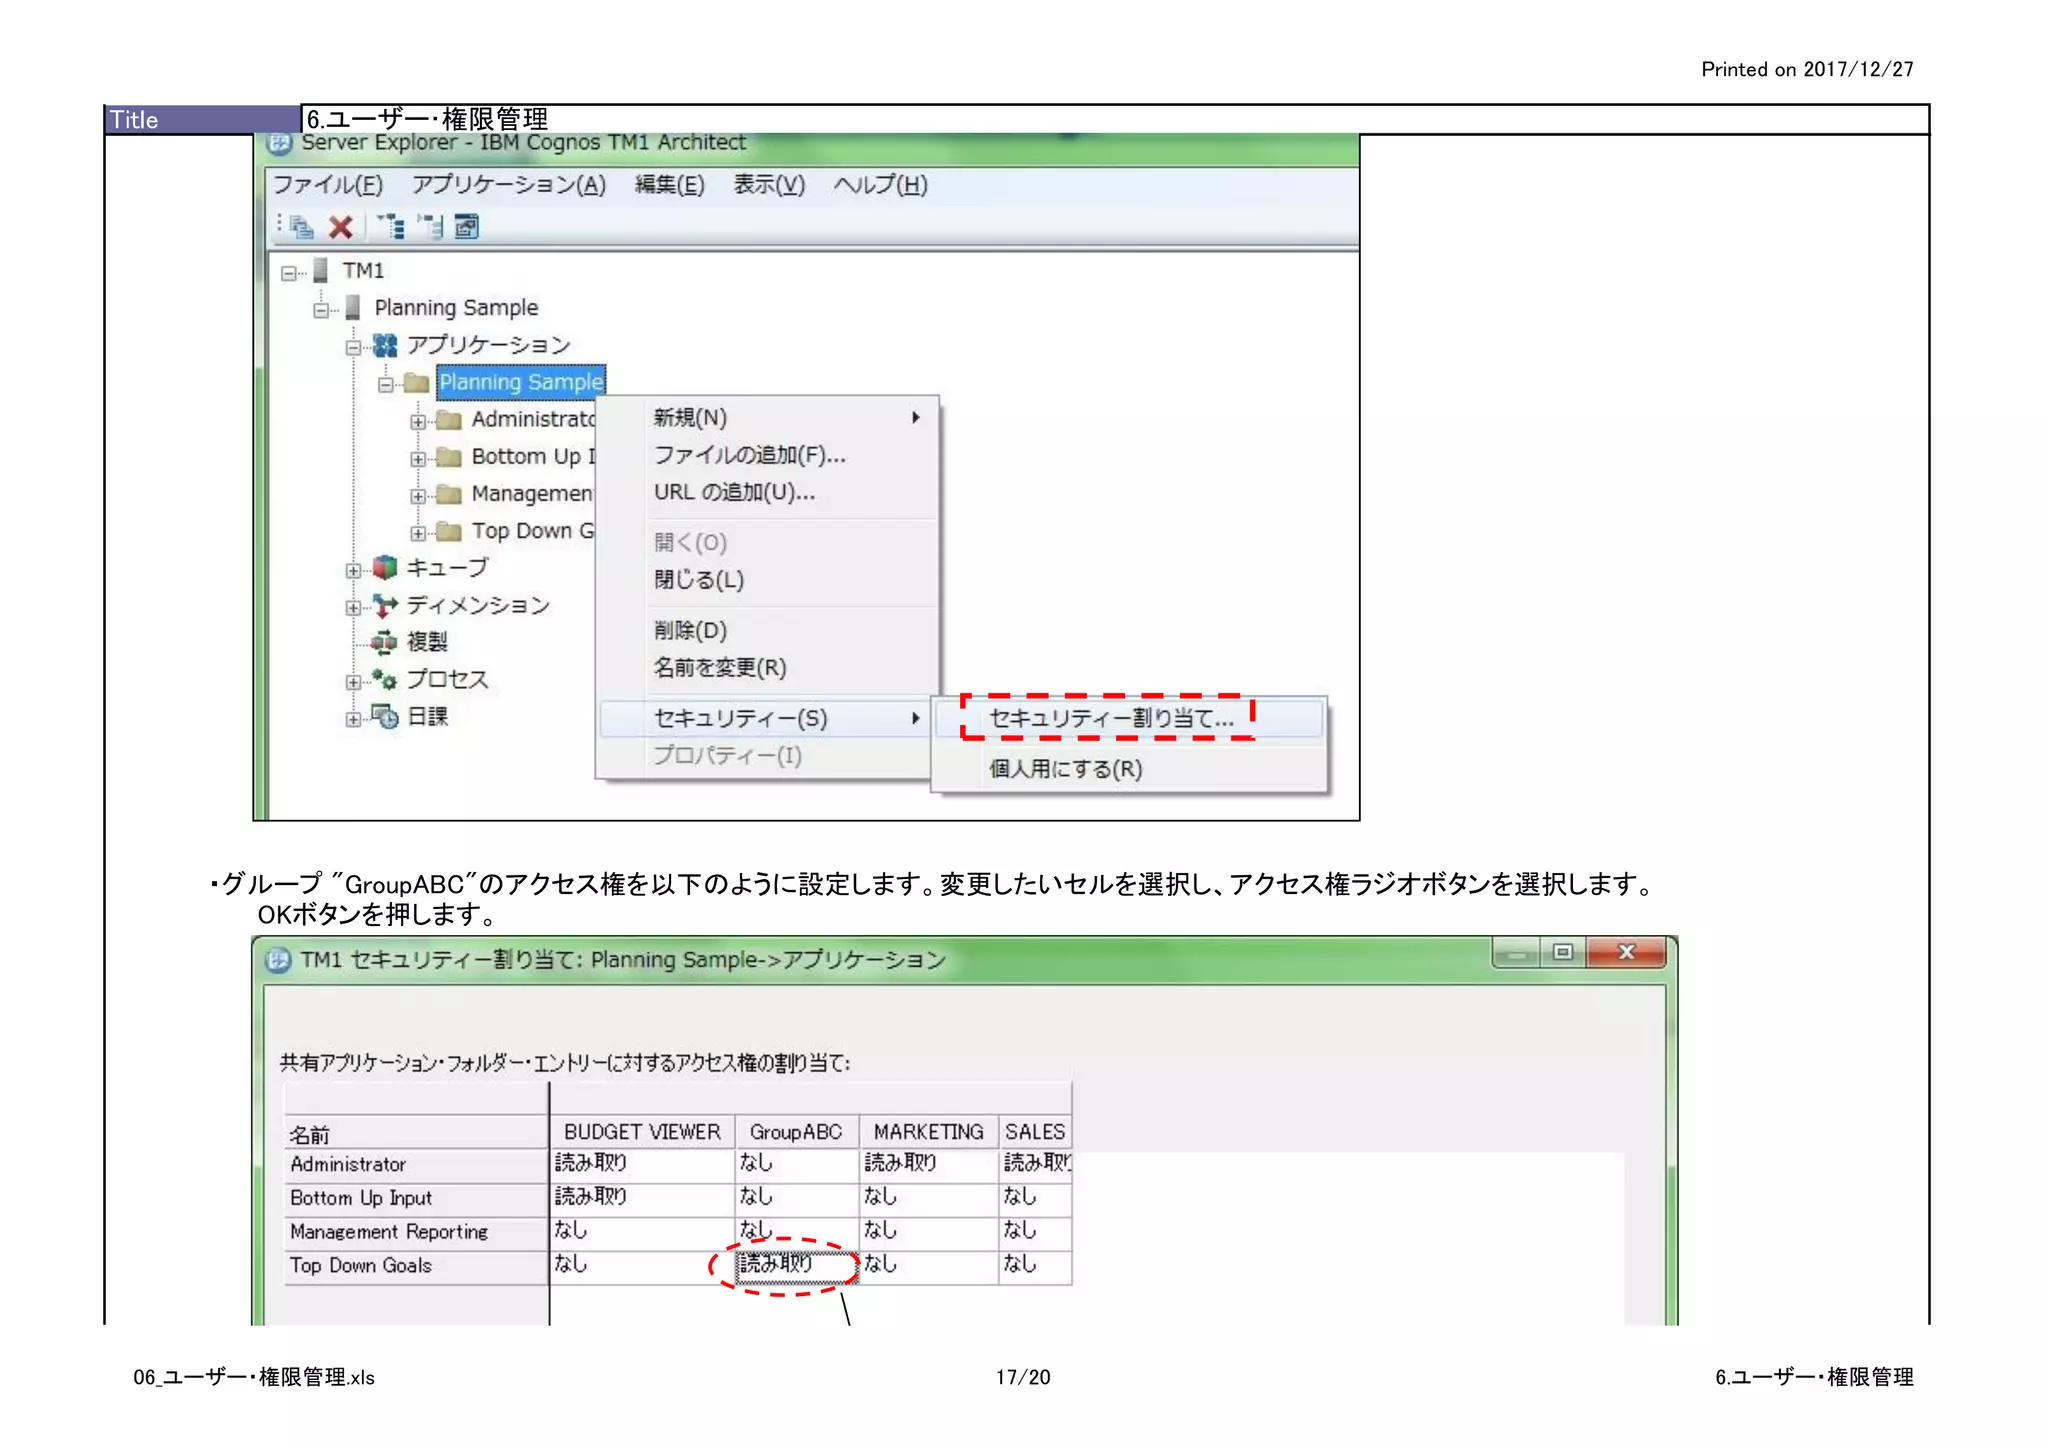Screen dimensions: 2048x1447
Task: Click the tree expand toolbar icon
Action: pyautogui.click(x=391, y=227)
